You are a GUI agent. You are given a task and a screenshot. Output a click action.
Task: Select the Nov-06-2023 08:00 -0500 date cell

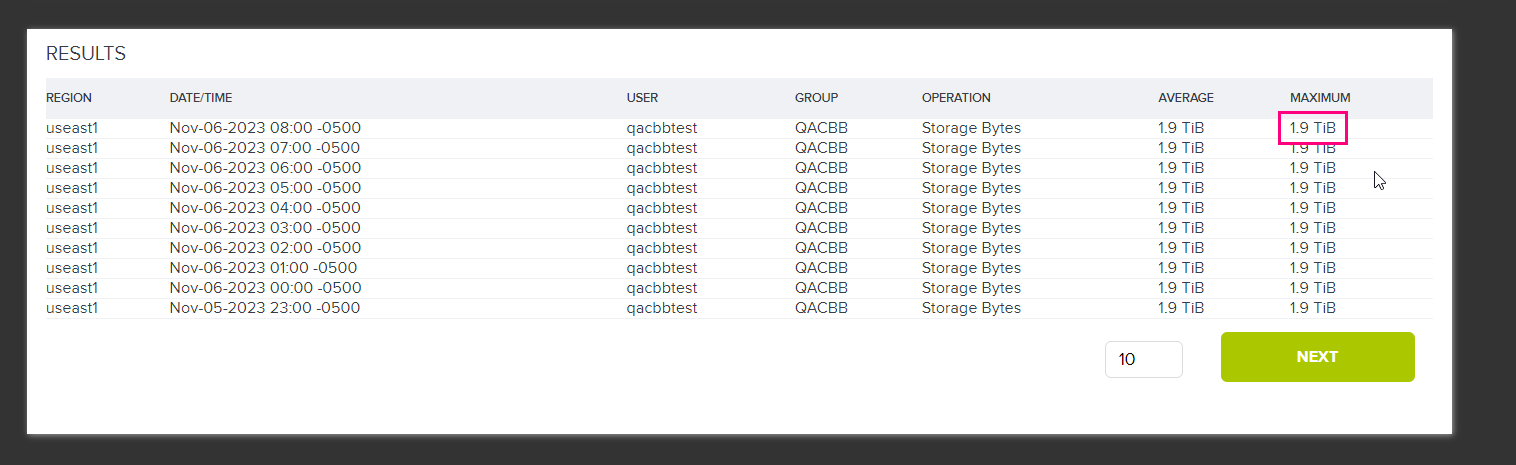[265, 128]
